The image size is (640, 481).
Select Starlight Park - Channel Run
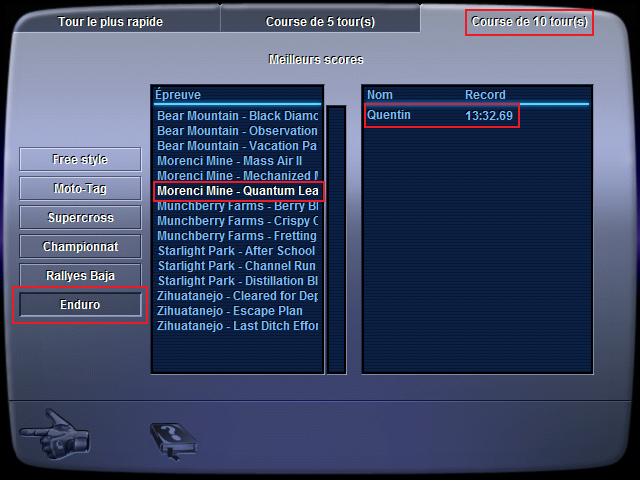237,266
